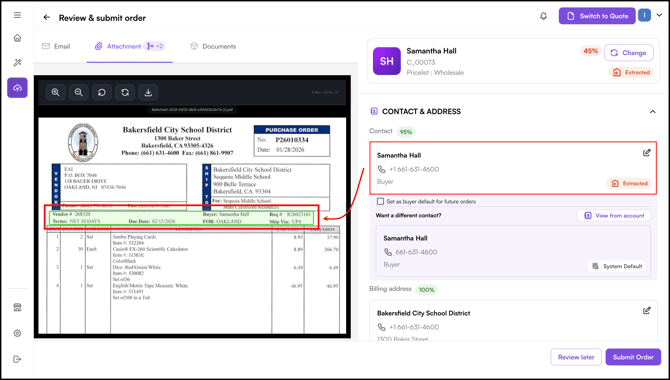Open settings gear in the sidebar
Screen dimensions: 670x380
pos(17,333)
